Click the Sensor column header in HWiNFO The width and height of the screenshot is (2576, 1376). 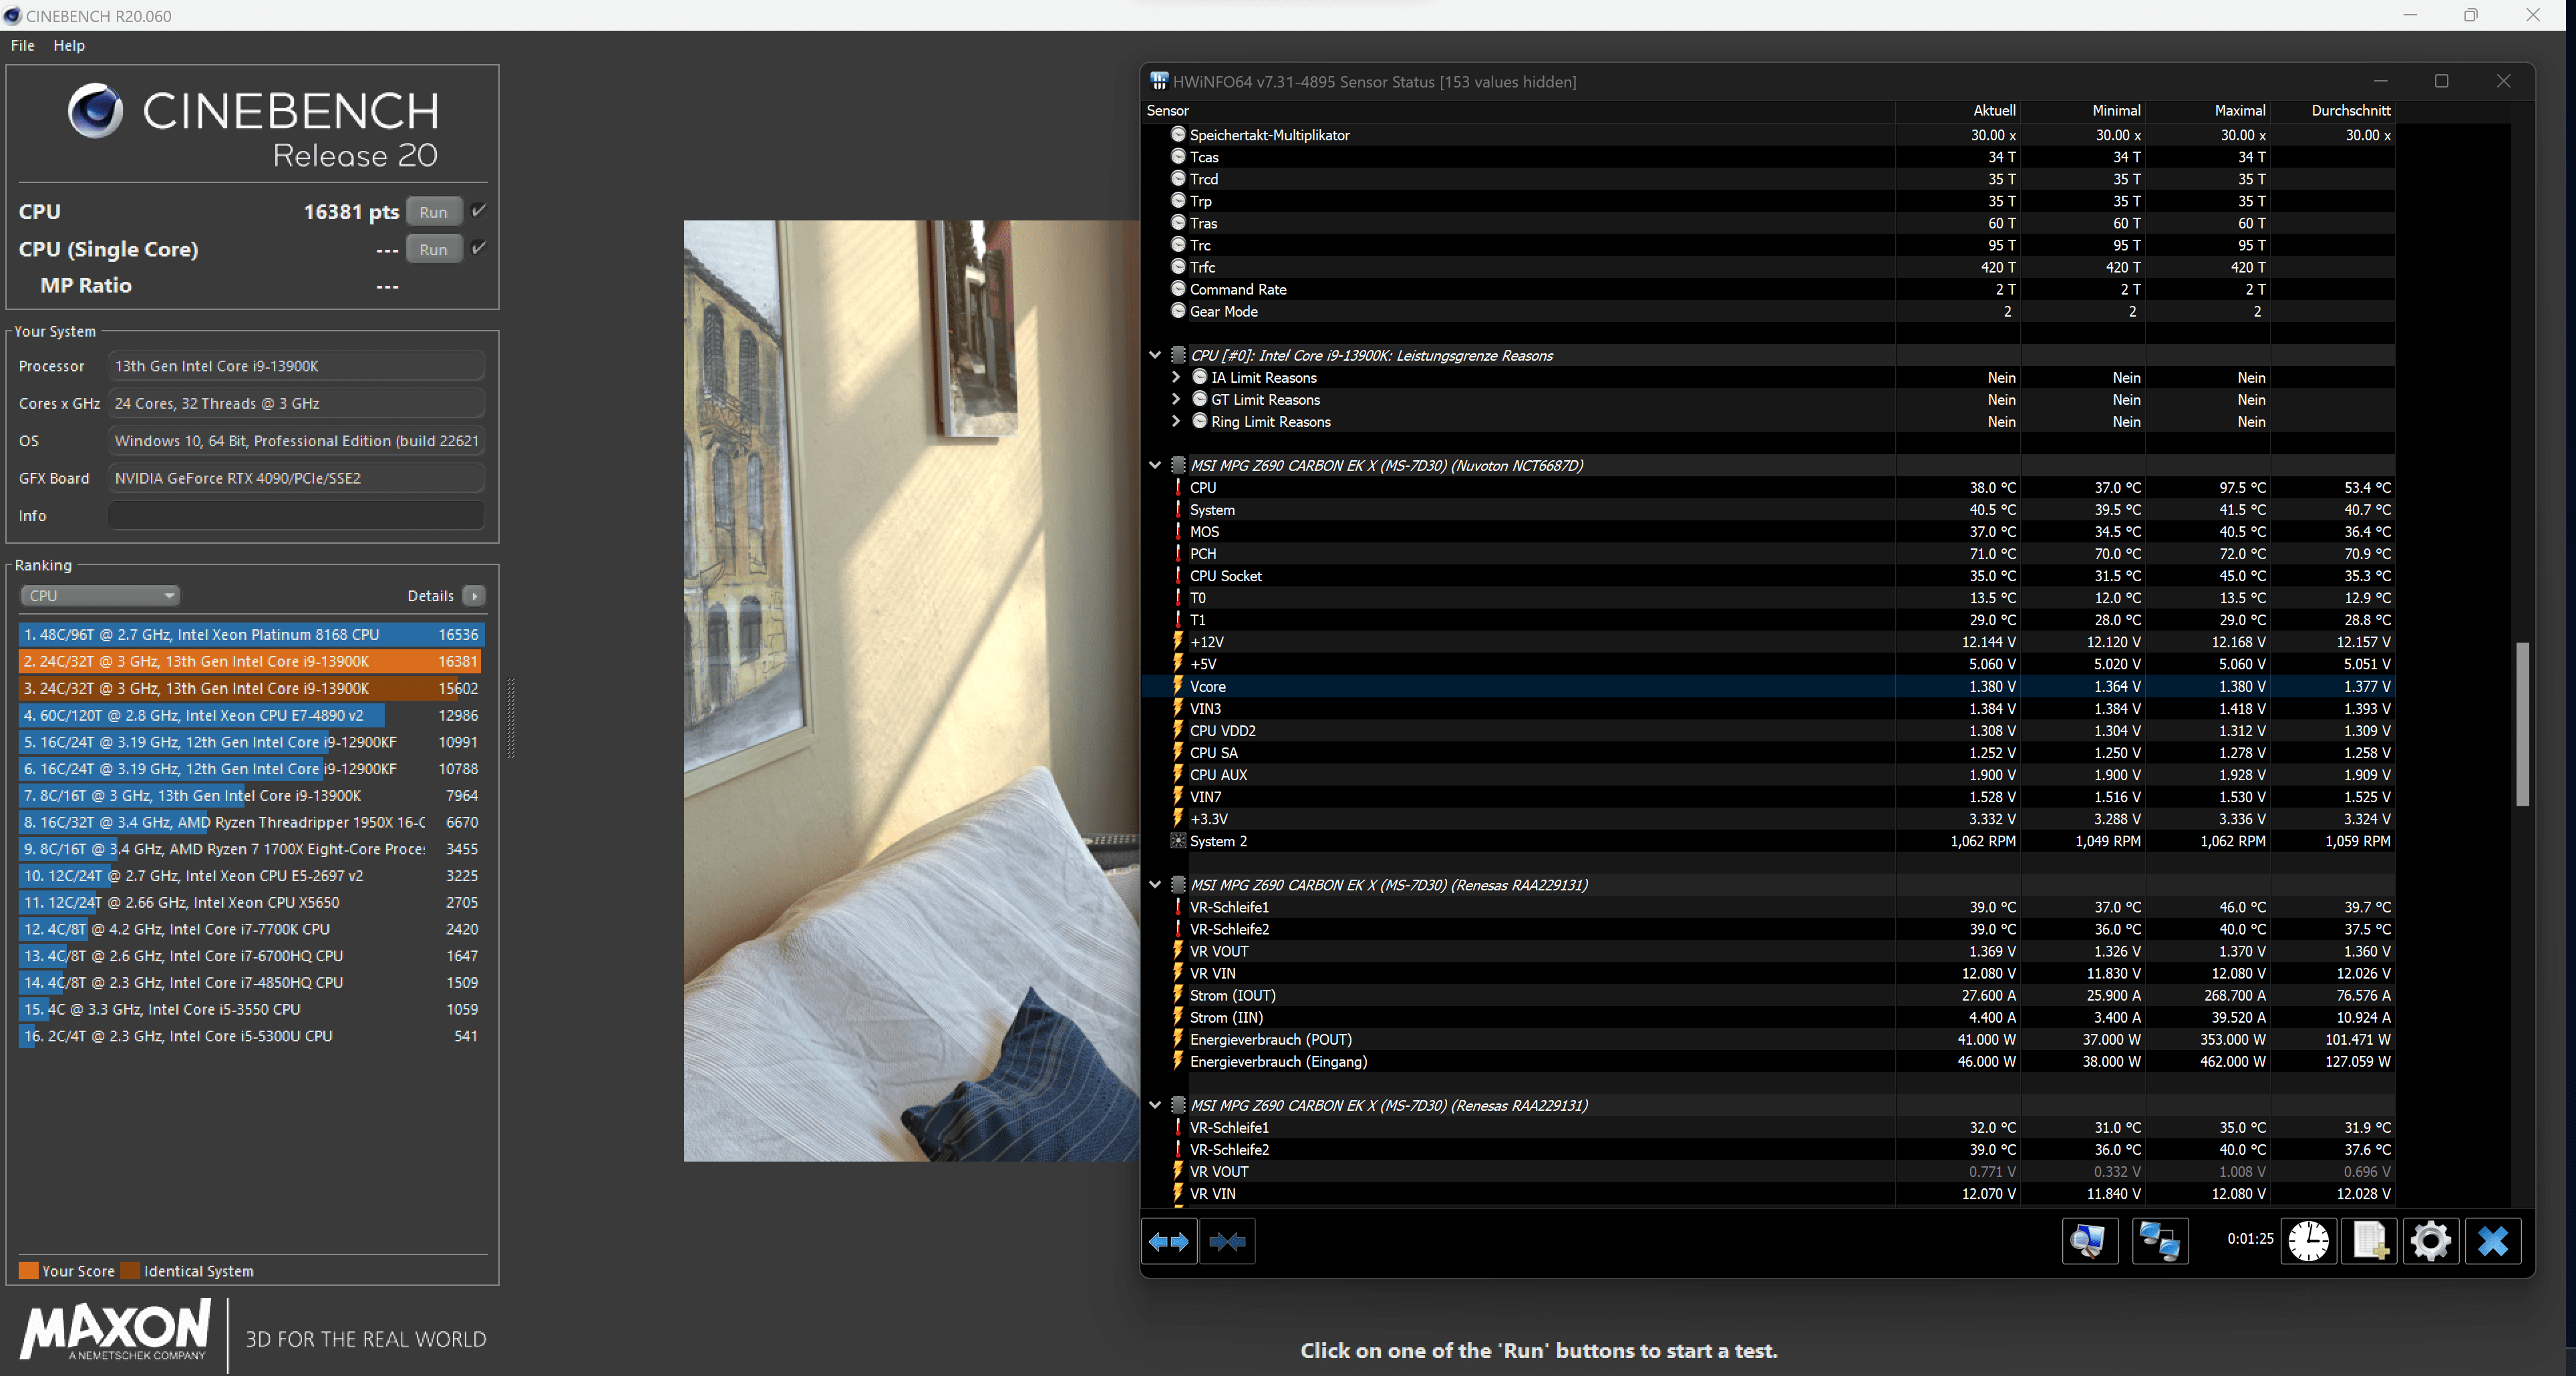pyautogui.click(x=1168, y=110)
